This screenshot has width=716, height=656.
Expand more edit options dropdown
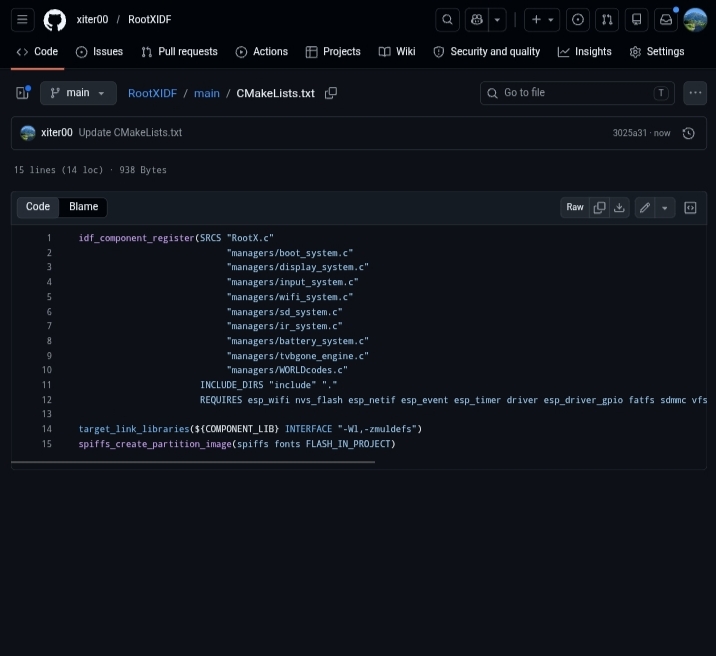pos(665,207)
